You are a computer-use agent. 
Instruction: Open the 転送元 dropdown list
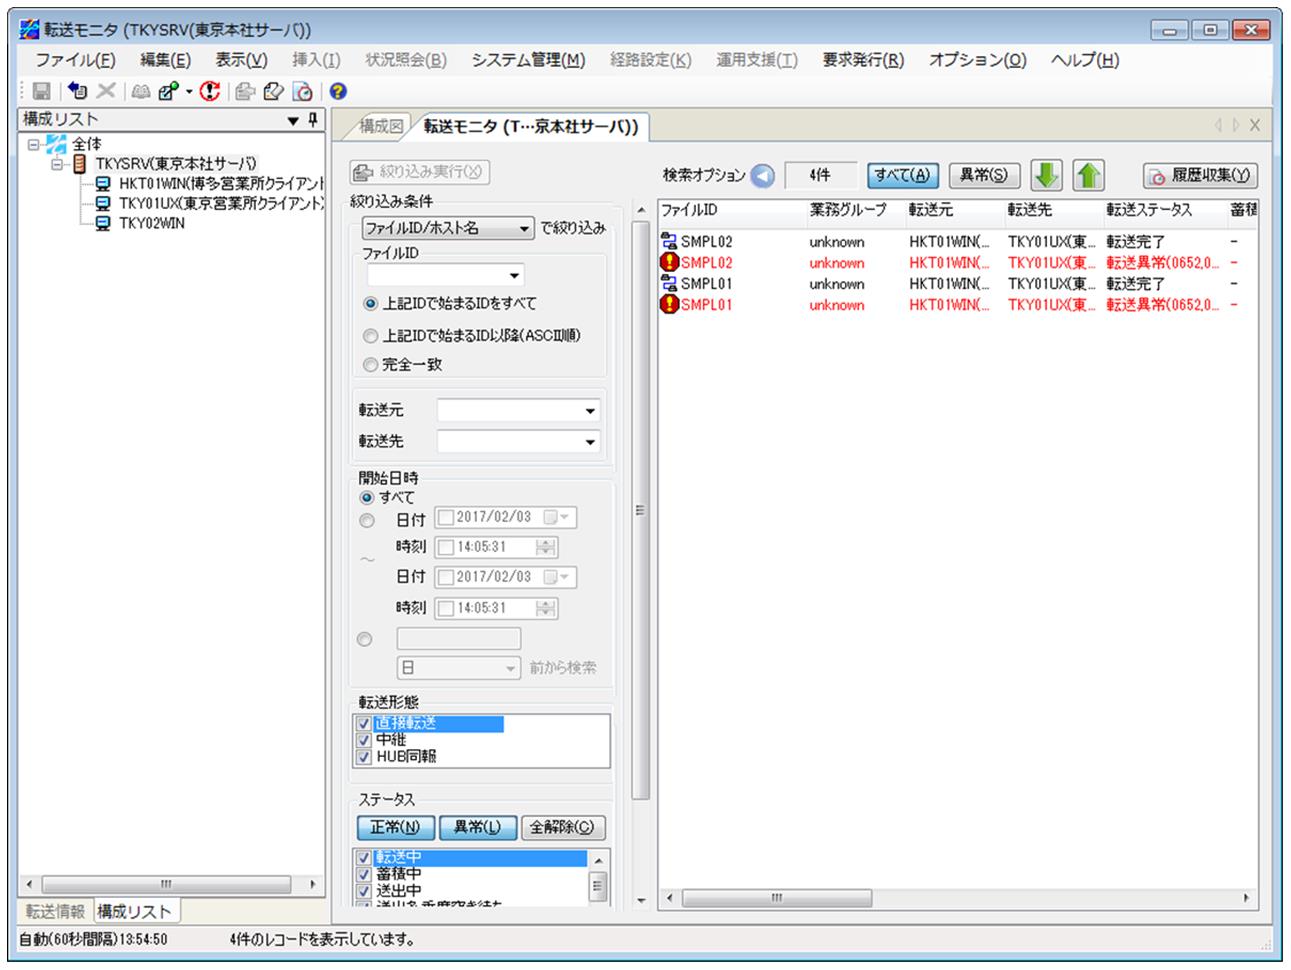pos(590,411)
